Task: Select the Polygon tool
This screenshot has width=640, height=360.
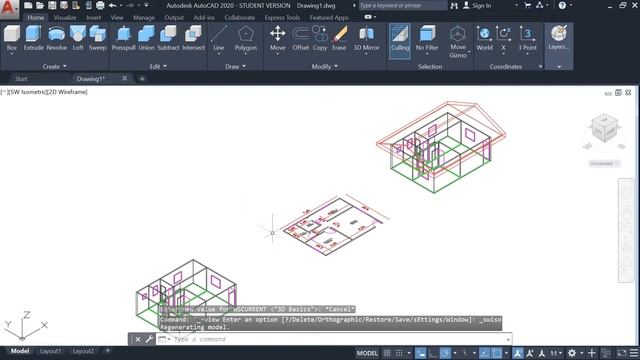Action: click(246, 39)
